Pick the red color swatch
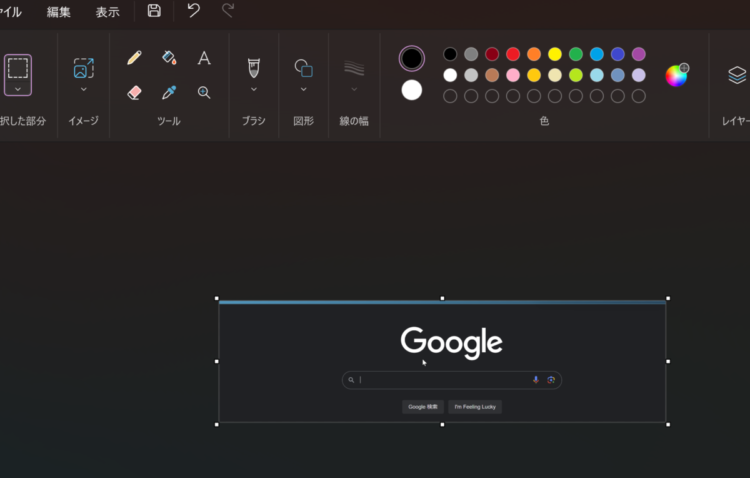Screen dimensions: 750x478 (x=513, y=54)
